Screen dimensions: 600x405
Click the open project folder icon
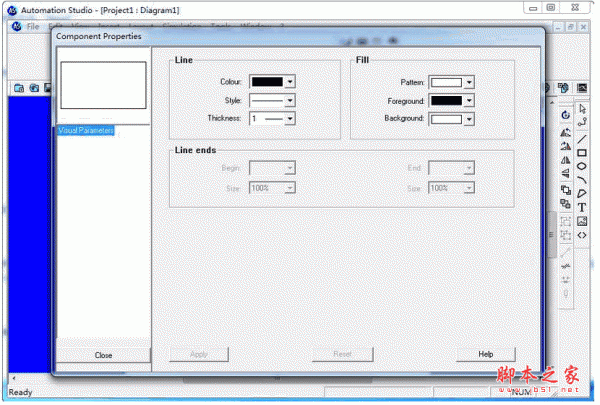coord(34,88)
